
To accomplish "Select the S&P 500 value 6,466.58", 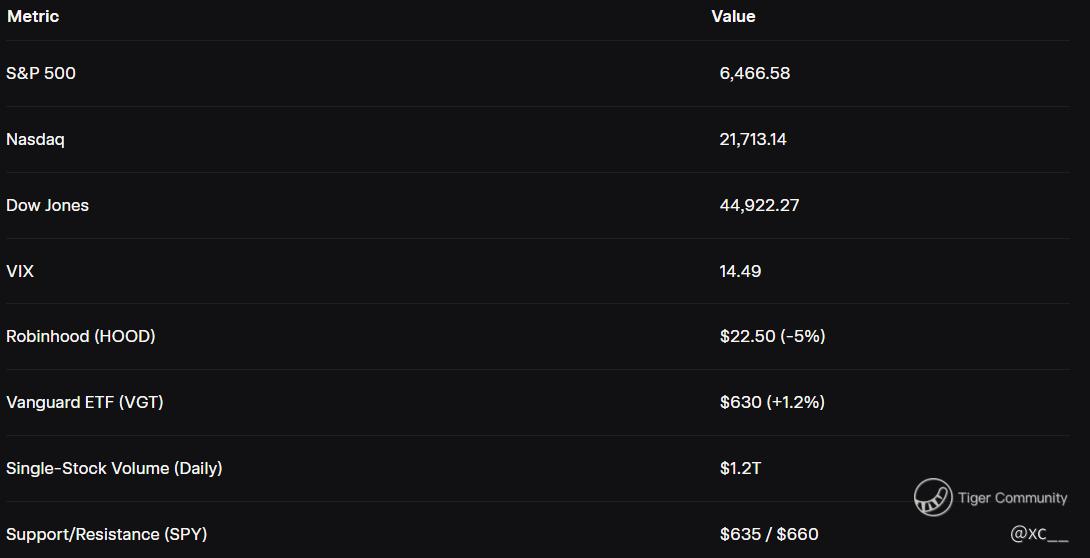I will (755, 73).
